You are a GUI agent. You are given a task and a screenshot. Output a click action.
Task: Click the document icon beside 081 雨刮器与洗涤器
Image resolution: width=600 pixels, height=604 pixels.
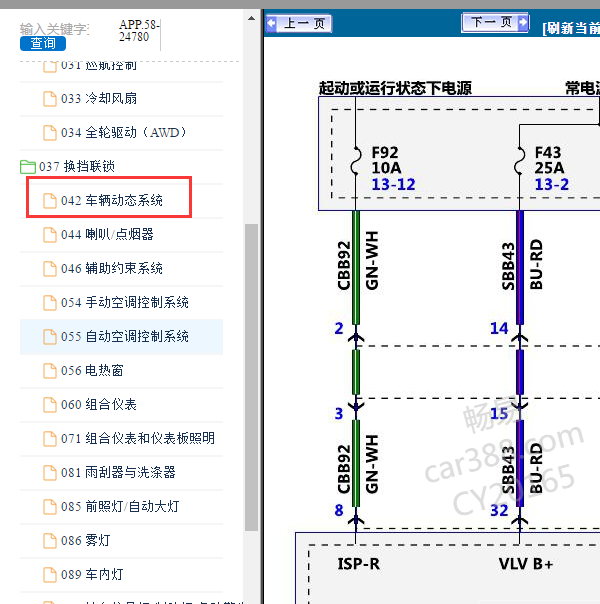50,473
